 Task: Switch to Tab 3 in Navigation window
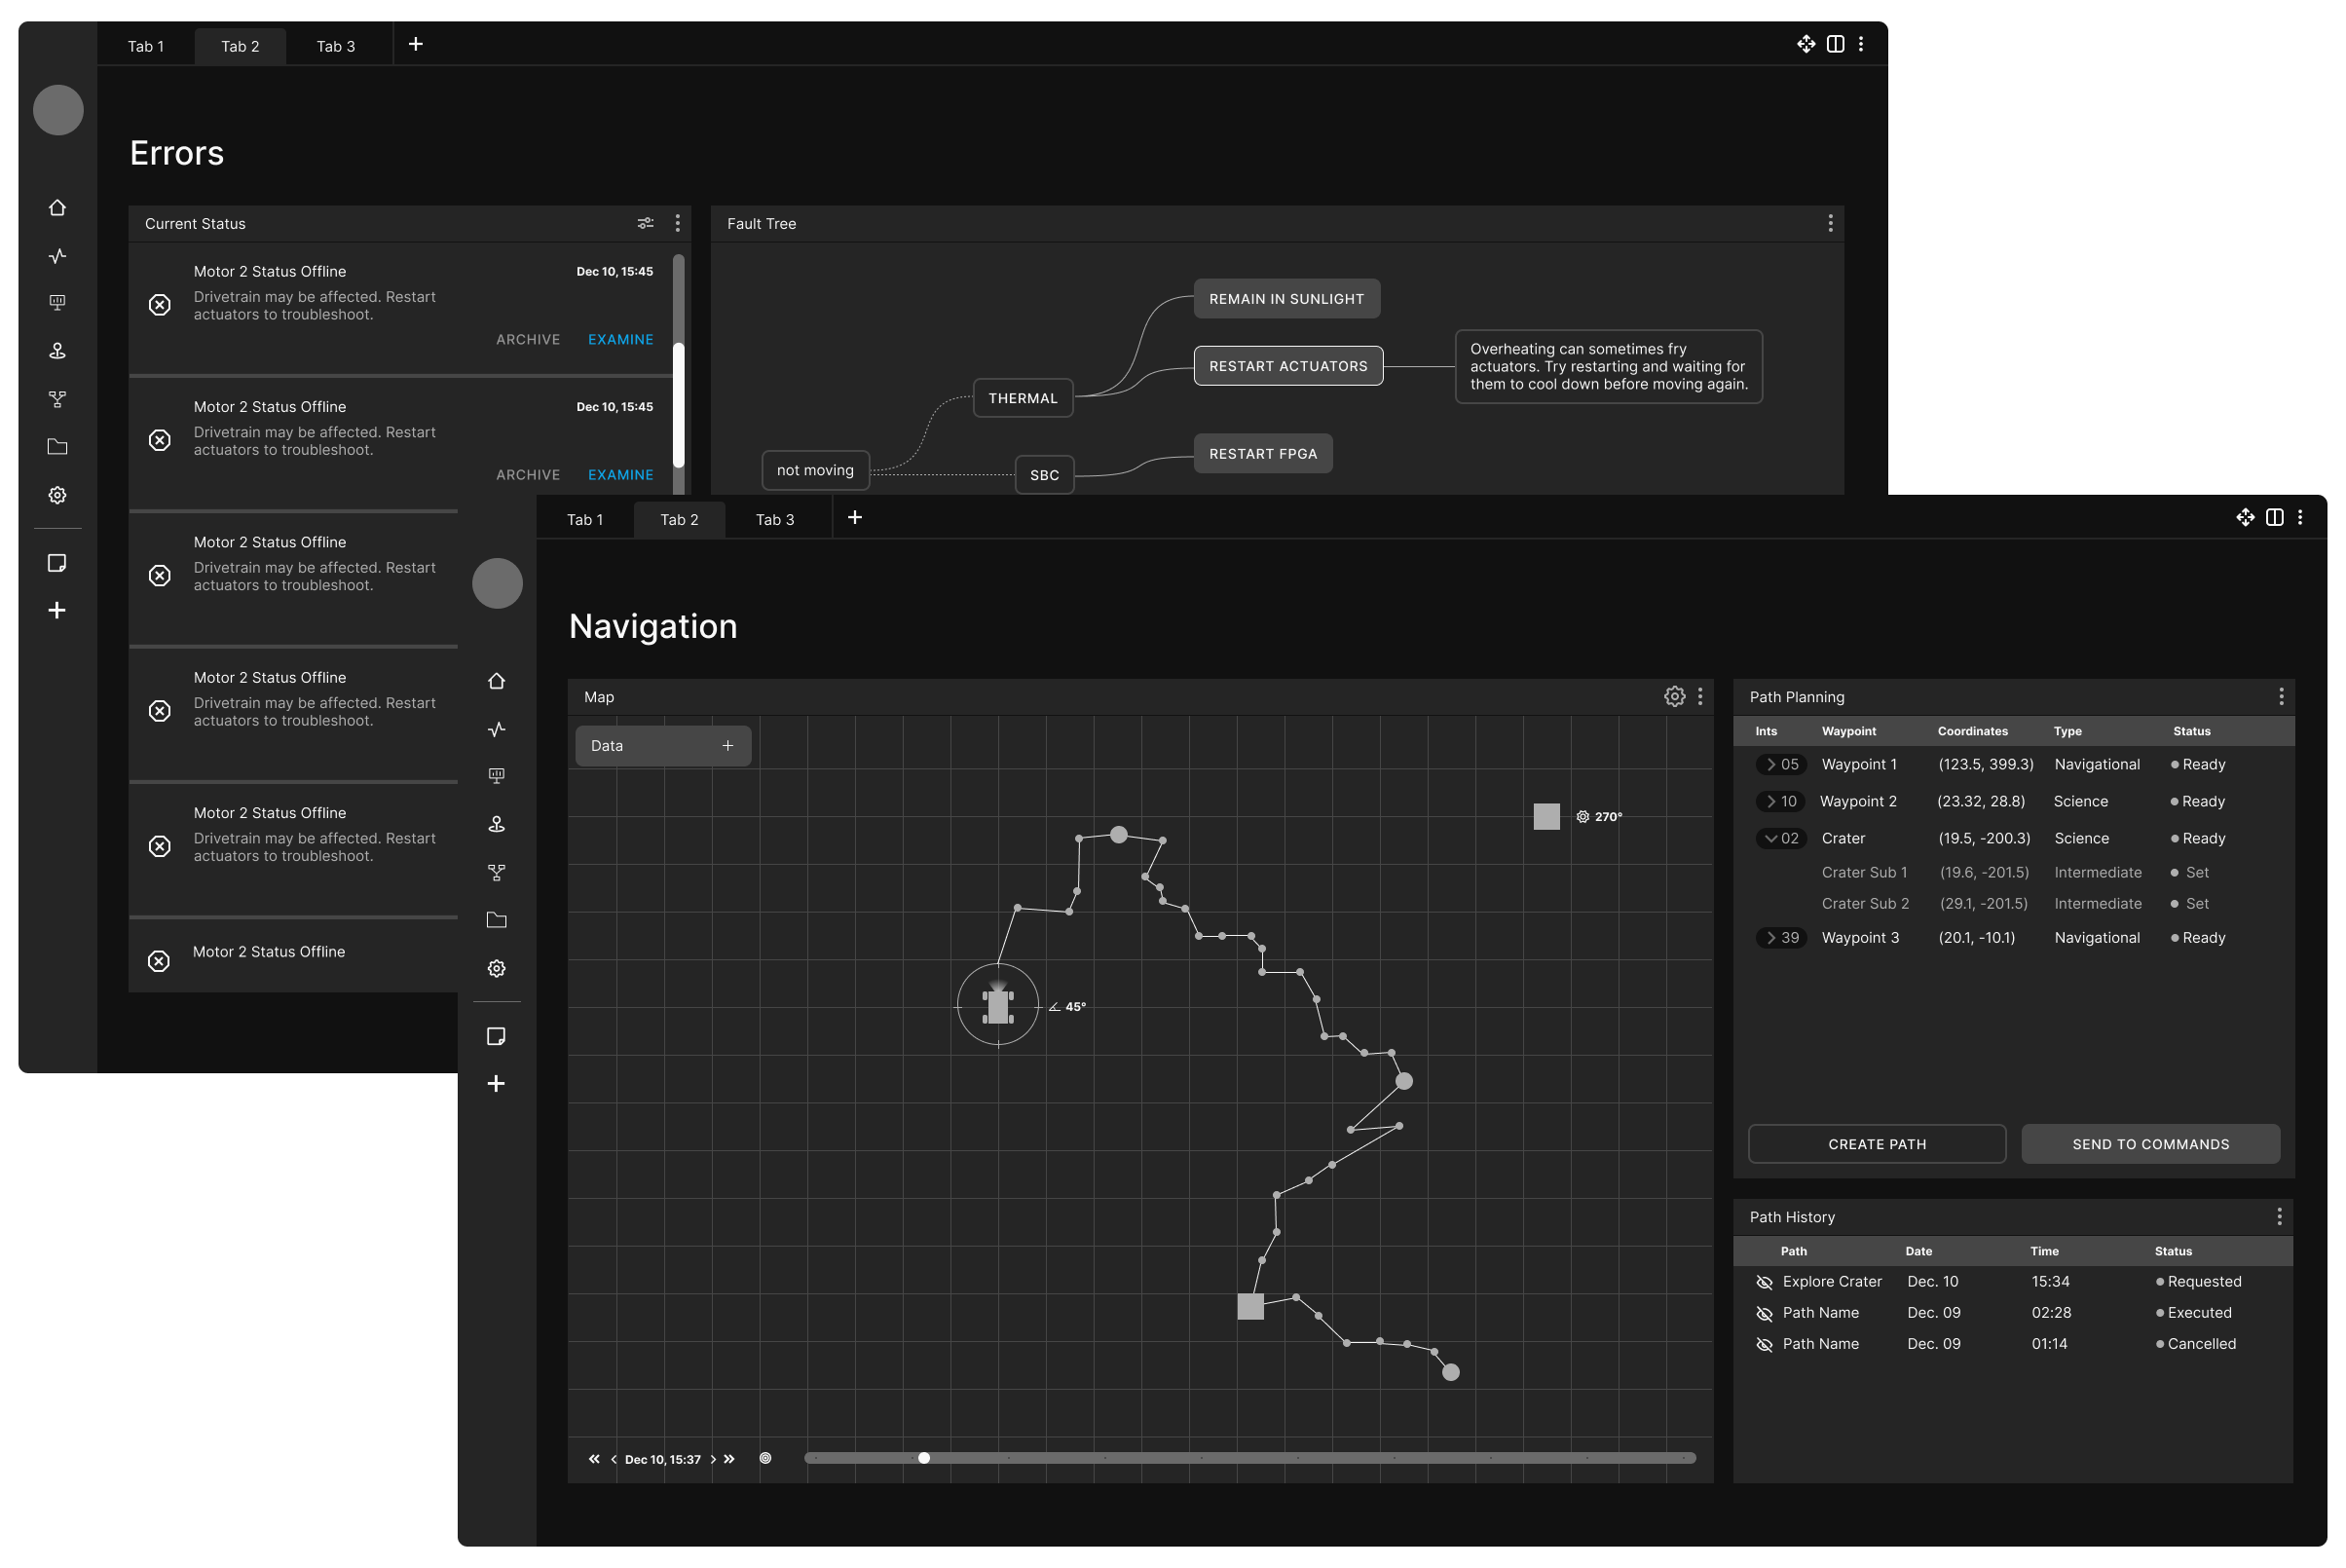click(x=775, y=520)
